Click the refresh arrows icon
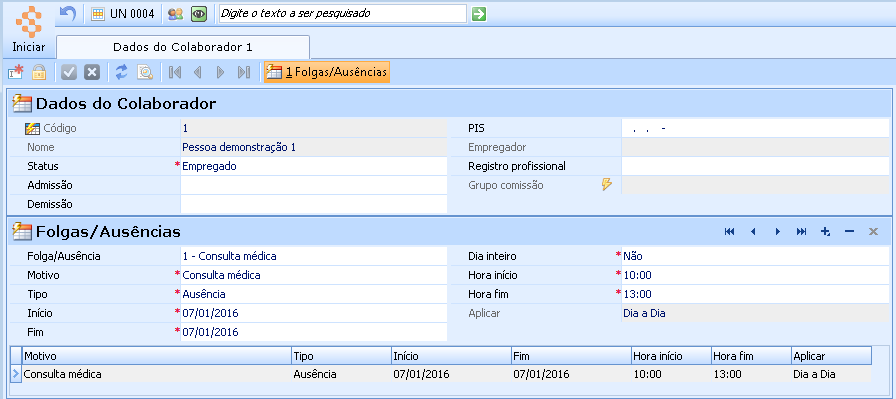 coord(122,73)
